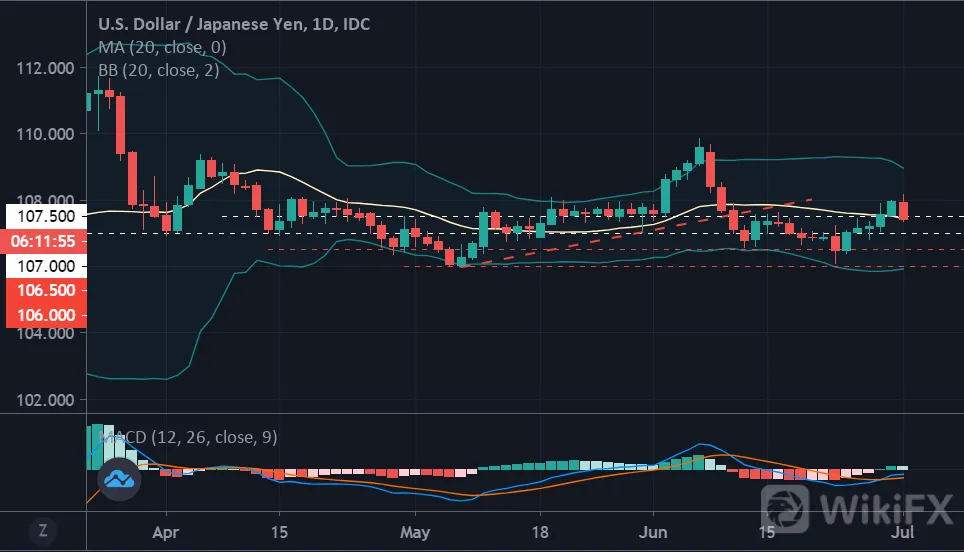Click the red 106.500 price label
The height and width of the screenshot is (552, 964).
point(46,290)
